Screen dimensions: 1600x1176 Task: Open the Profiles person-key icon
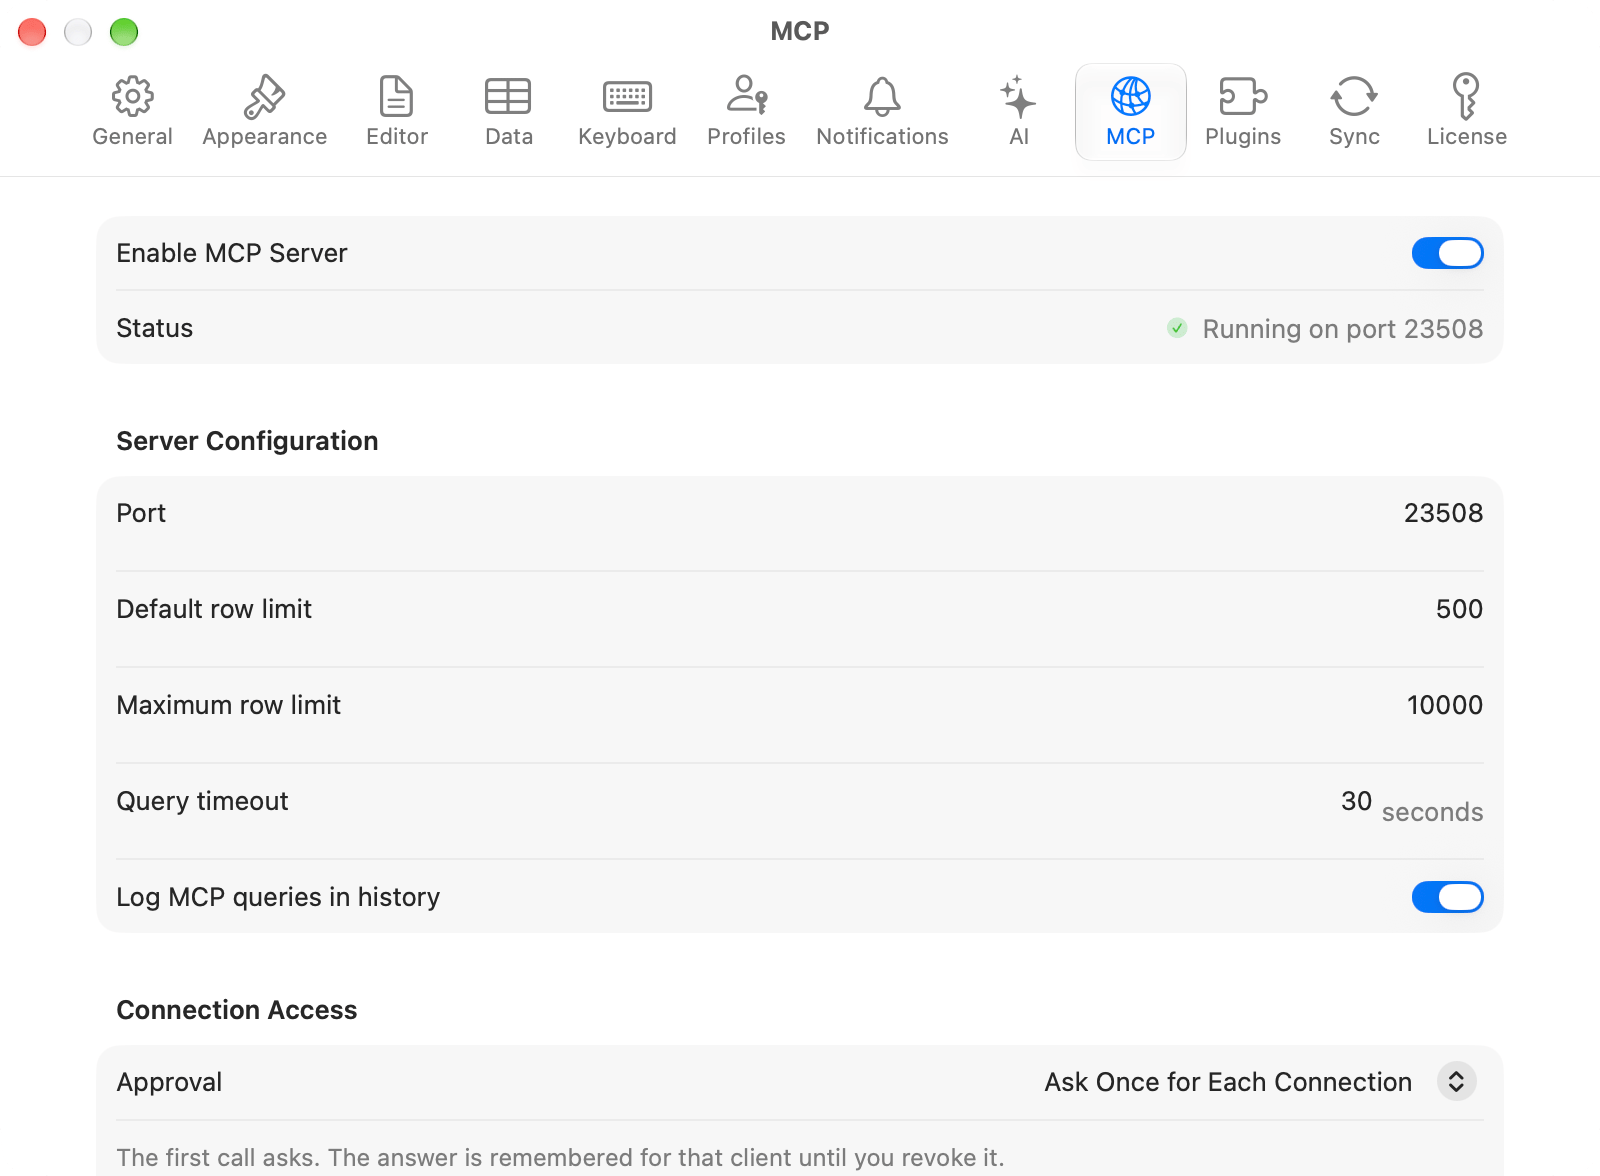pos(746,95)
